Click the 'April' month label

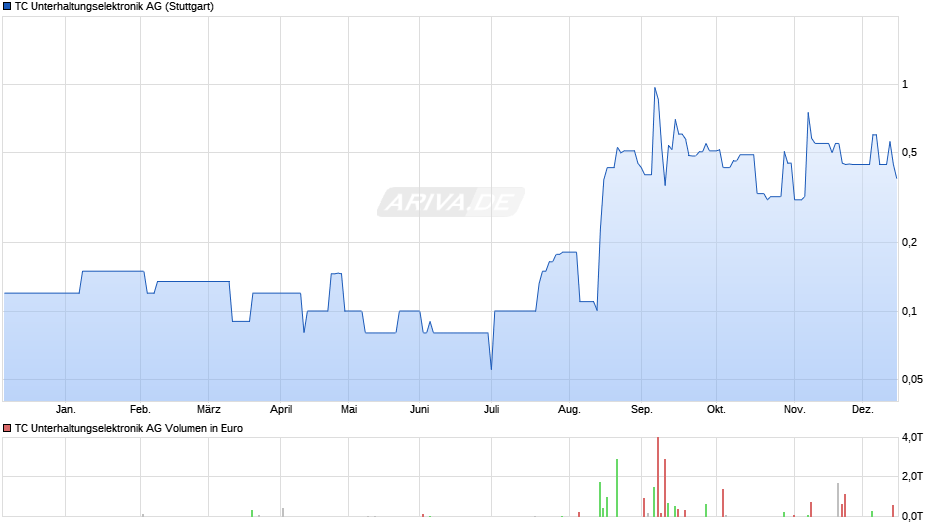(281, 410)
